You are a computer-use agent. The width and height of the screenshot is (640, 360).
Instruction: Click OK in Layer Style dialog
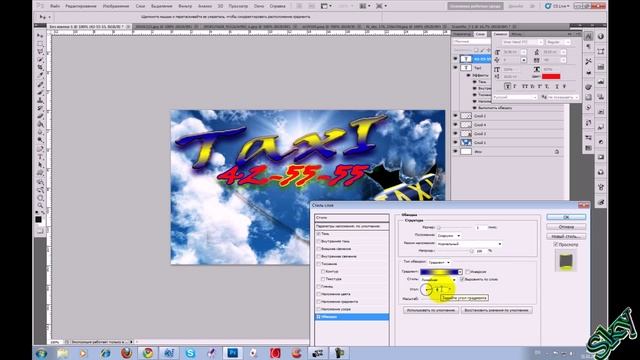(x=566, y=217)
